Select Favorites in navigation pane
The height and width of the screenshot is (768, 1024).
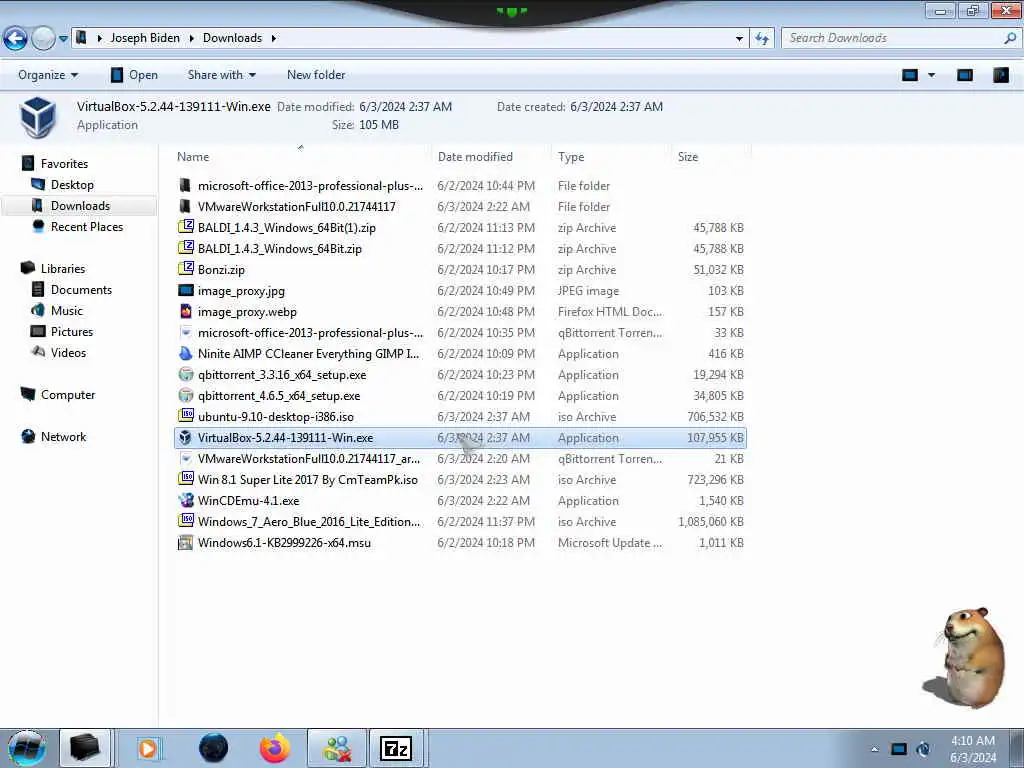click(x=64, y=164)
